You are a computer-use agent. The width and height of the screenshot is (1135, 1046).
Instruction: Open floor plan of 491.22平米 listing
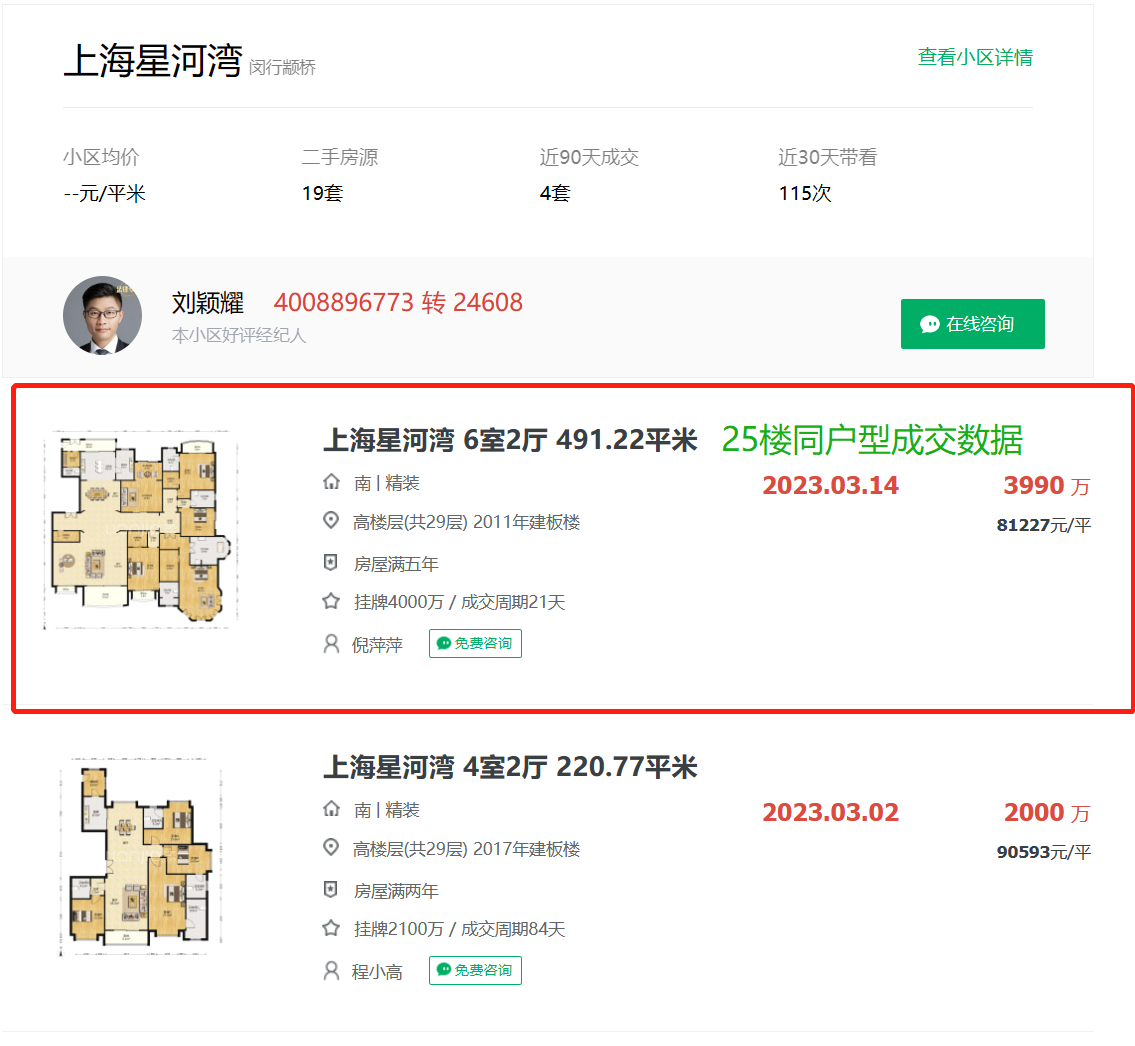140,530
